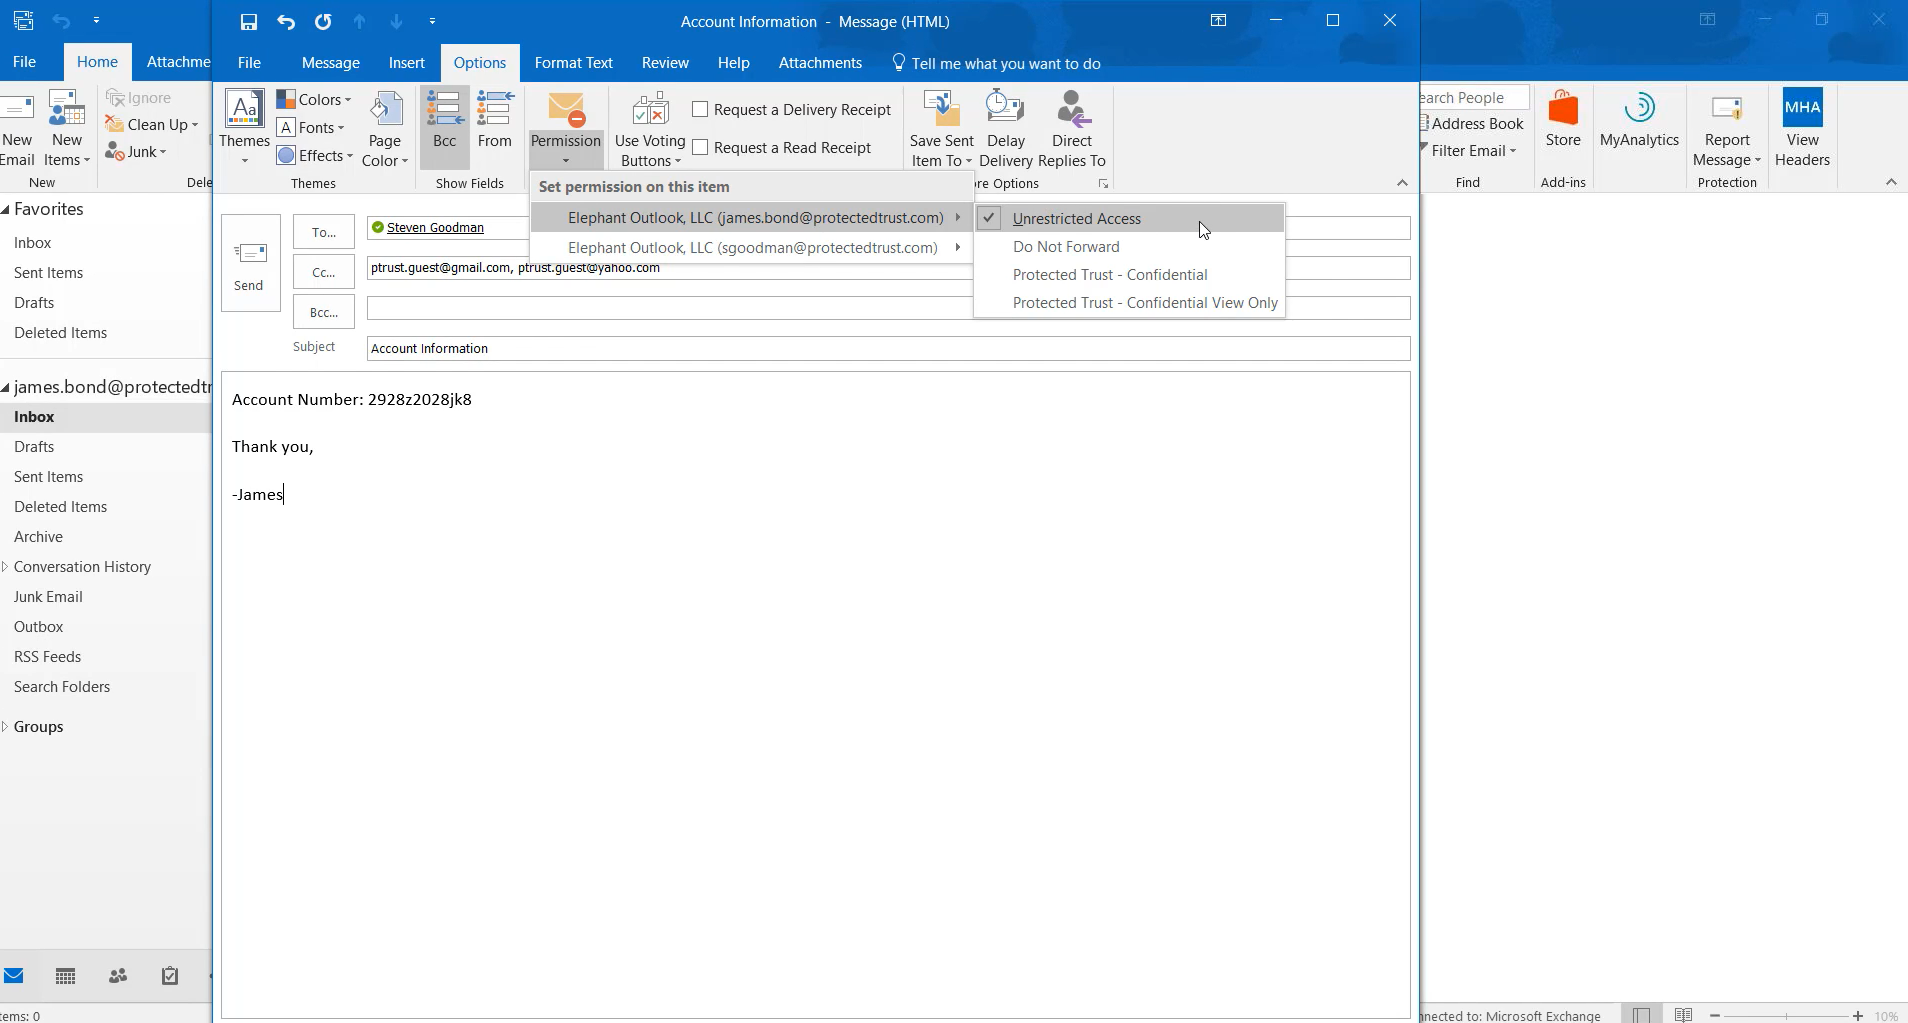Expand sgoodman@protectedtrust.com permission submenu
1908x1023 pixels.
(x=751, y=247)
